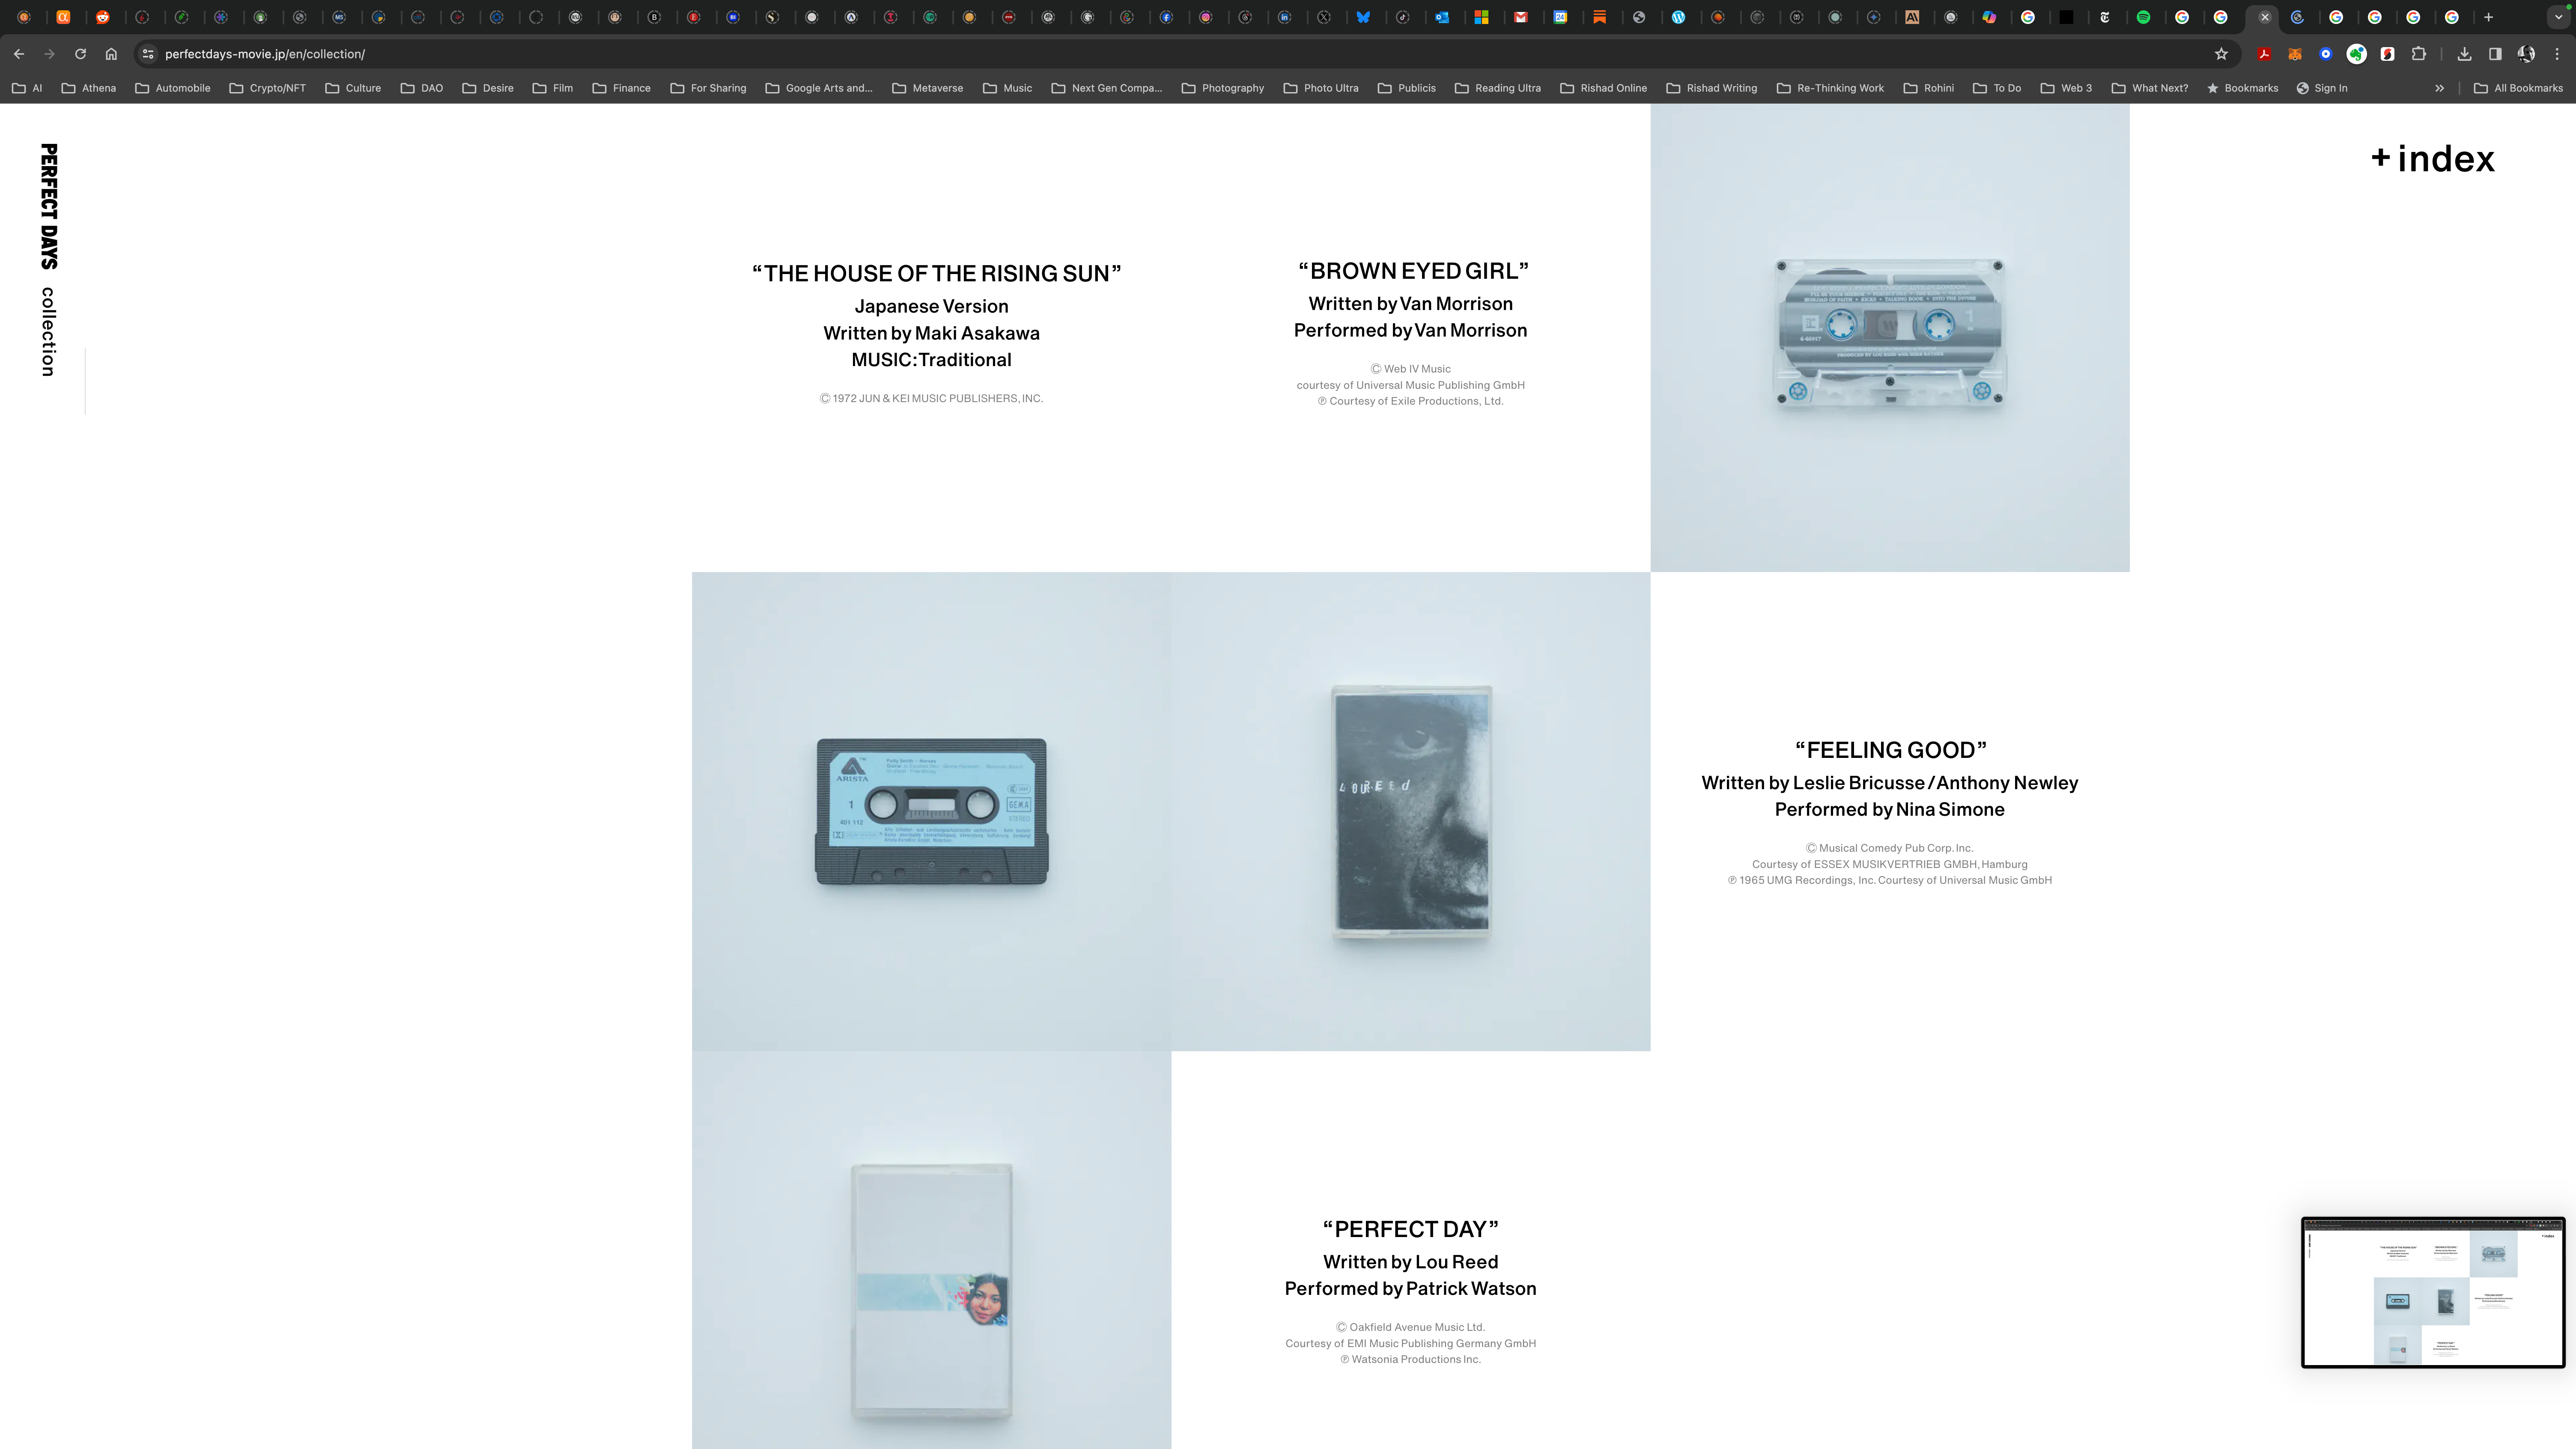Click "Performed by Patrick Watson" text

1410,1289
